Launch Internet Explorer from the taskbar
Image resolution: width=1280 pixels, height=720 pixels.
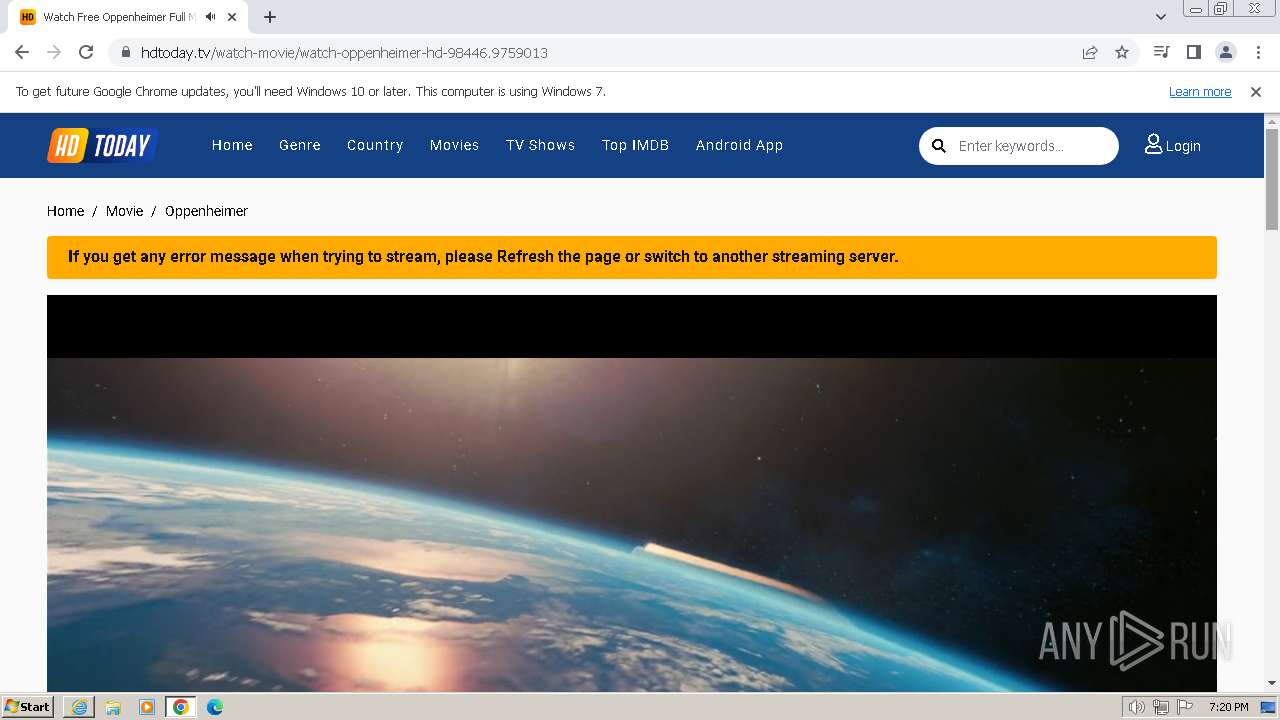(79, 707)
